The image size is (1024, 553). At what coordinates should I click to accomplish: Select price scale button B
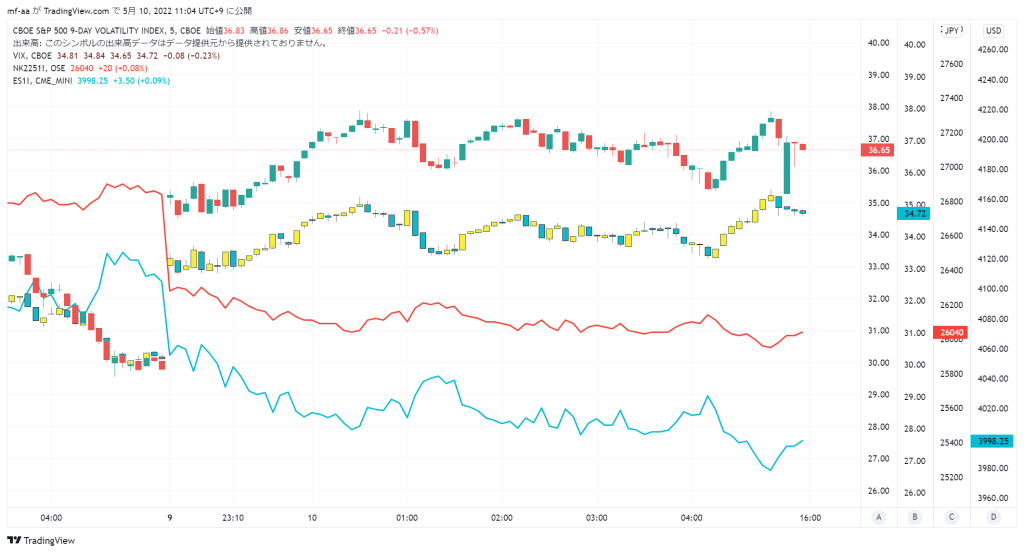(914, 517)
